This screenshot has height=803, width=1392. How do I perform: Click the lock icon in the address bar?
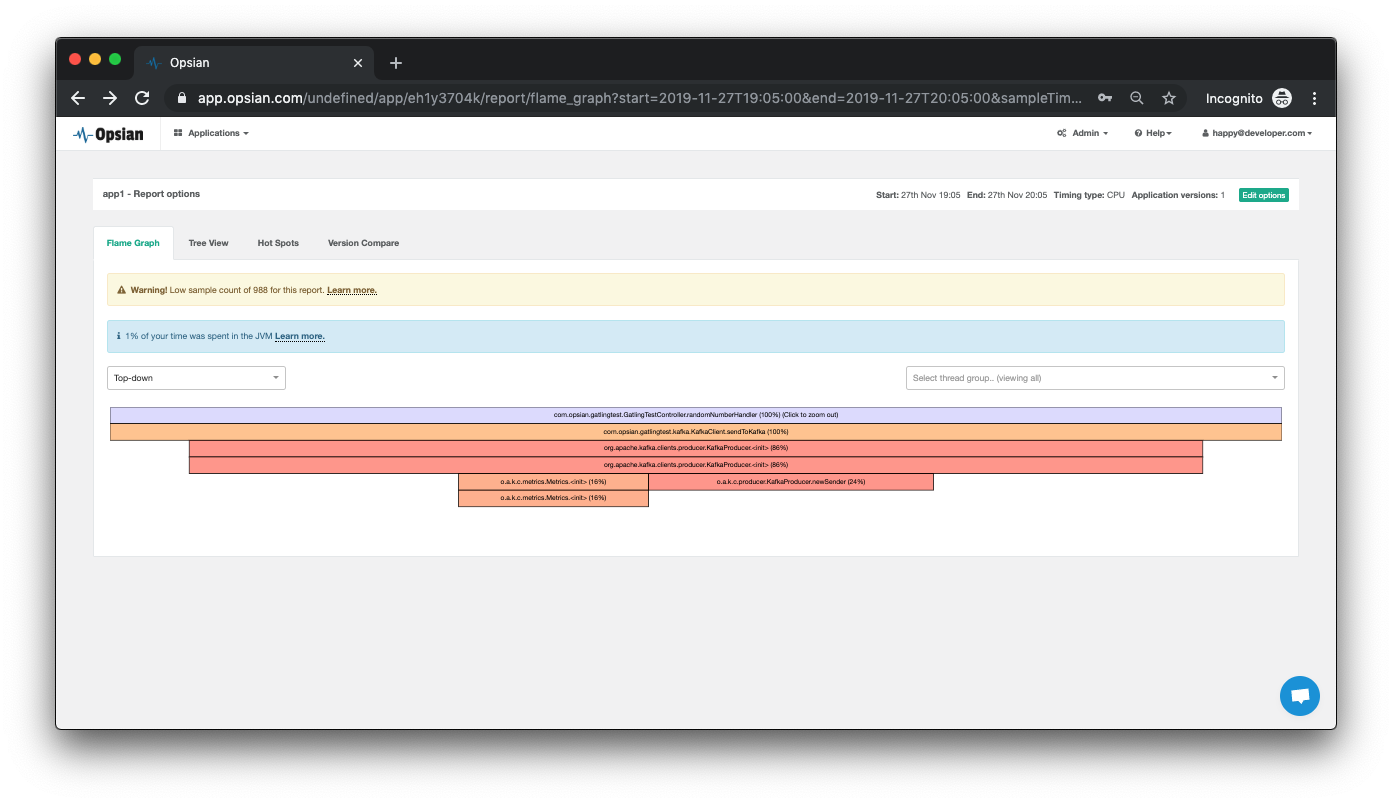click(x=182, y=98)
